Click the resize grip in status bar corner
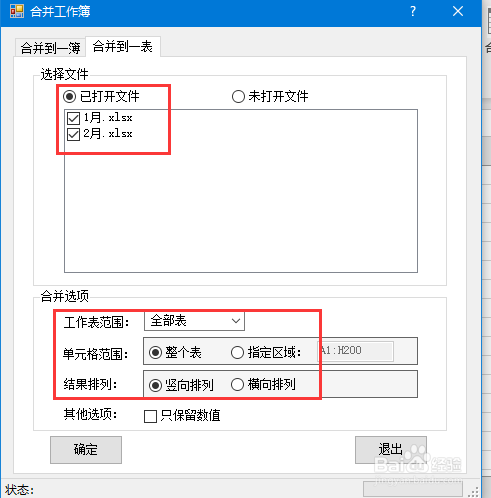This screenshot has height=498, width=491. tap(473, 491)
